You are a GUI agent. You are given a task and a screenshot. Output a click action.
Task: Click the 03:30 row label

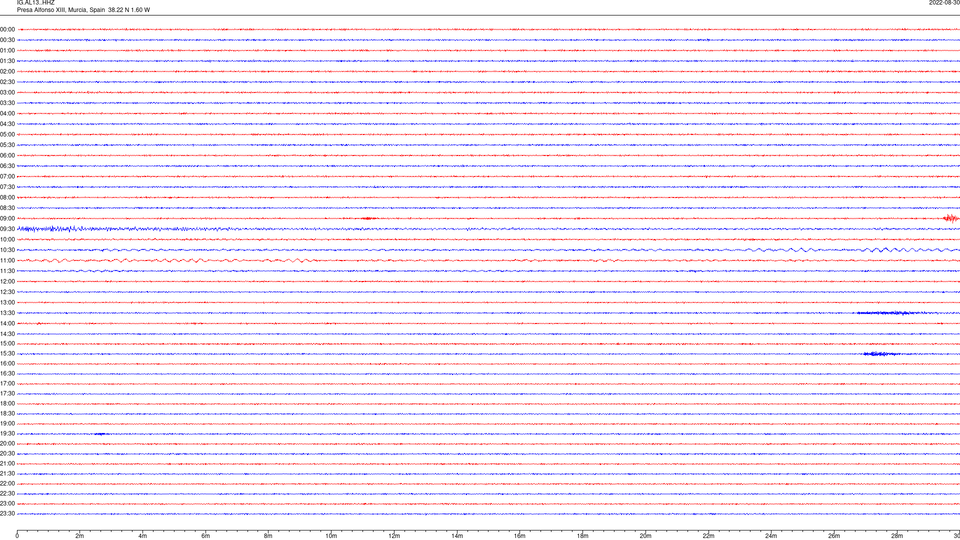[x=7, y=103]
